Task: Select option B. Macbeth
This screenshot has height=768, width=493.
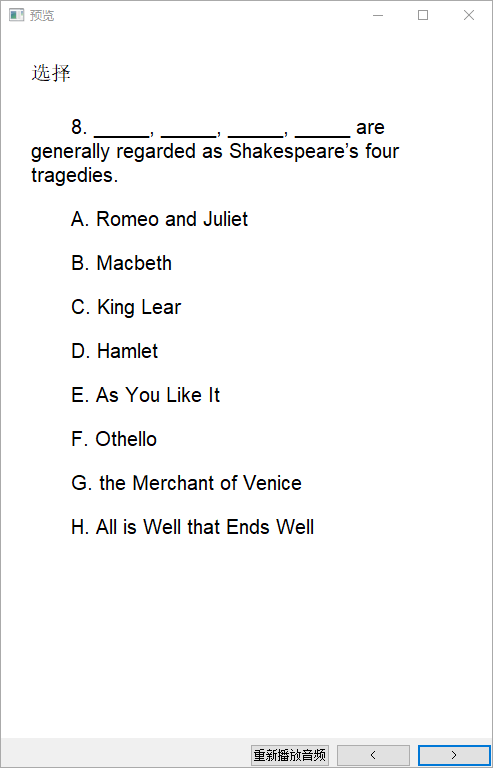Action: tap(121, 263)
